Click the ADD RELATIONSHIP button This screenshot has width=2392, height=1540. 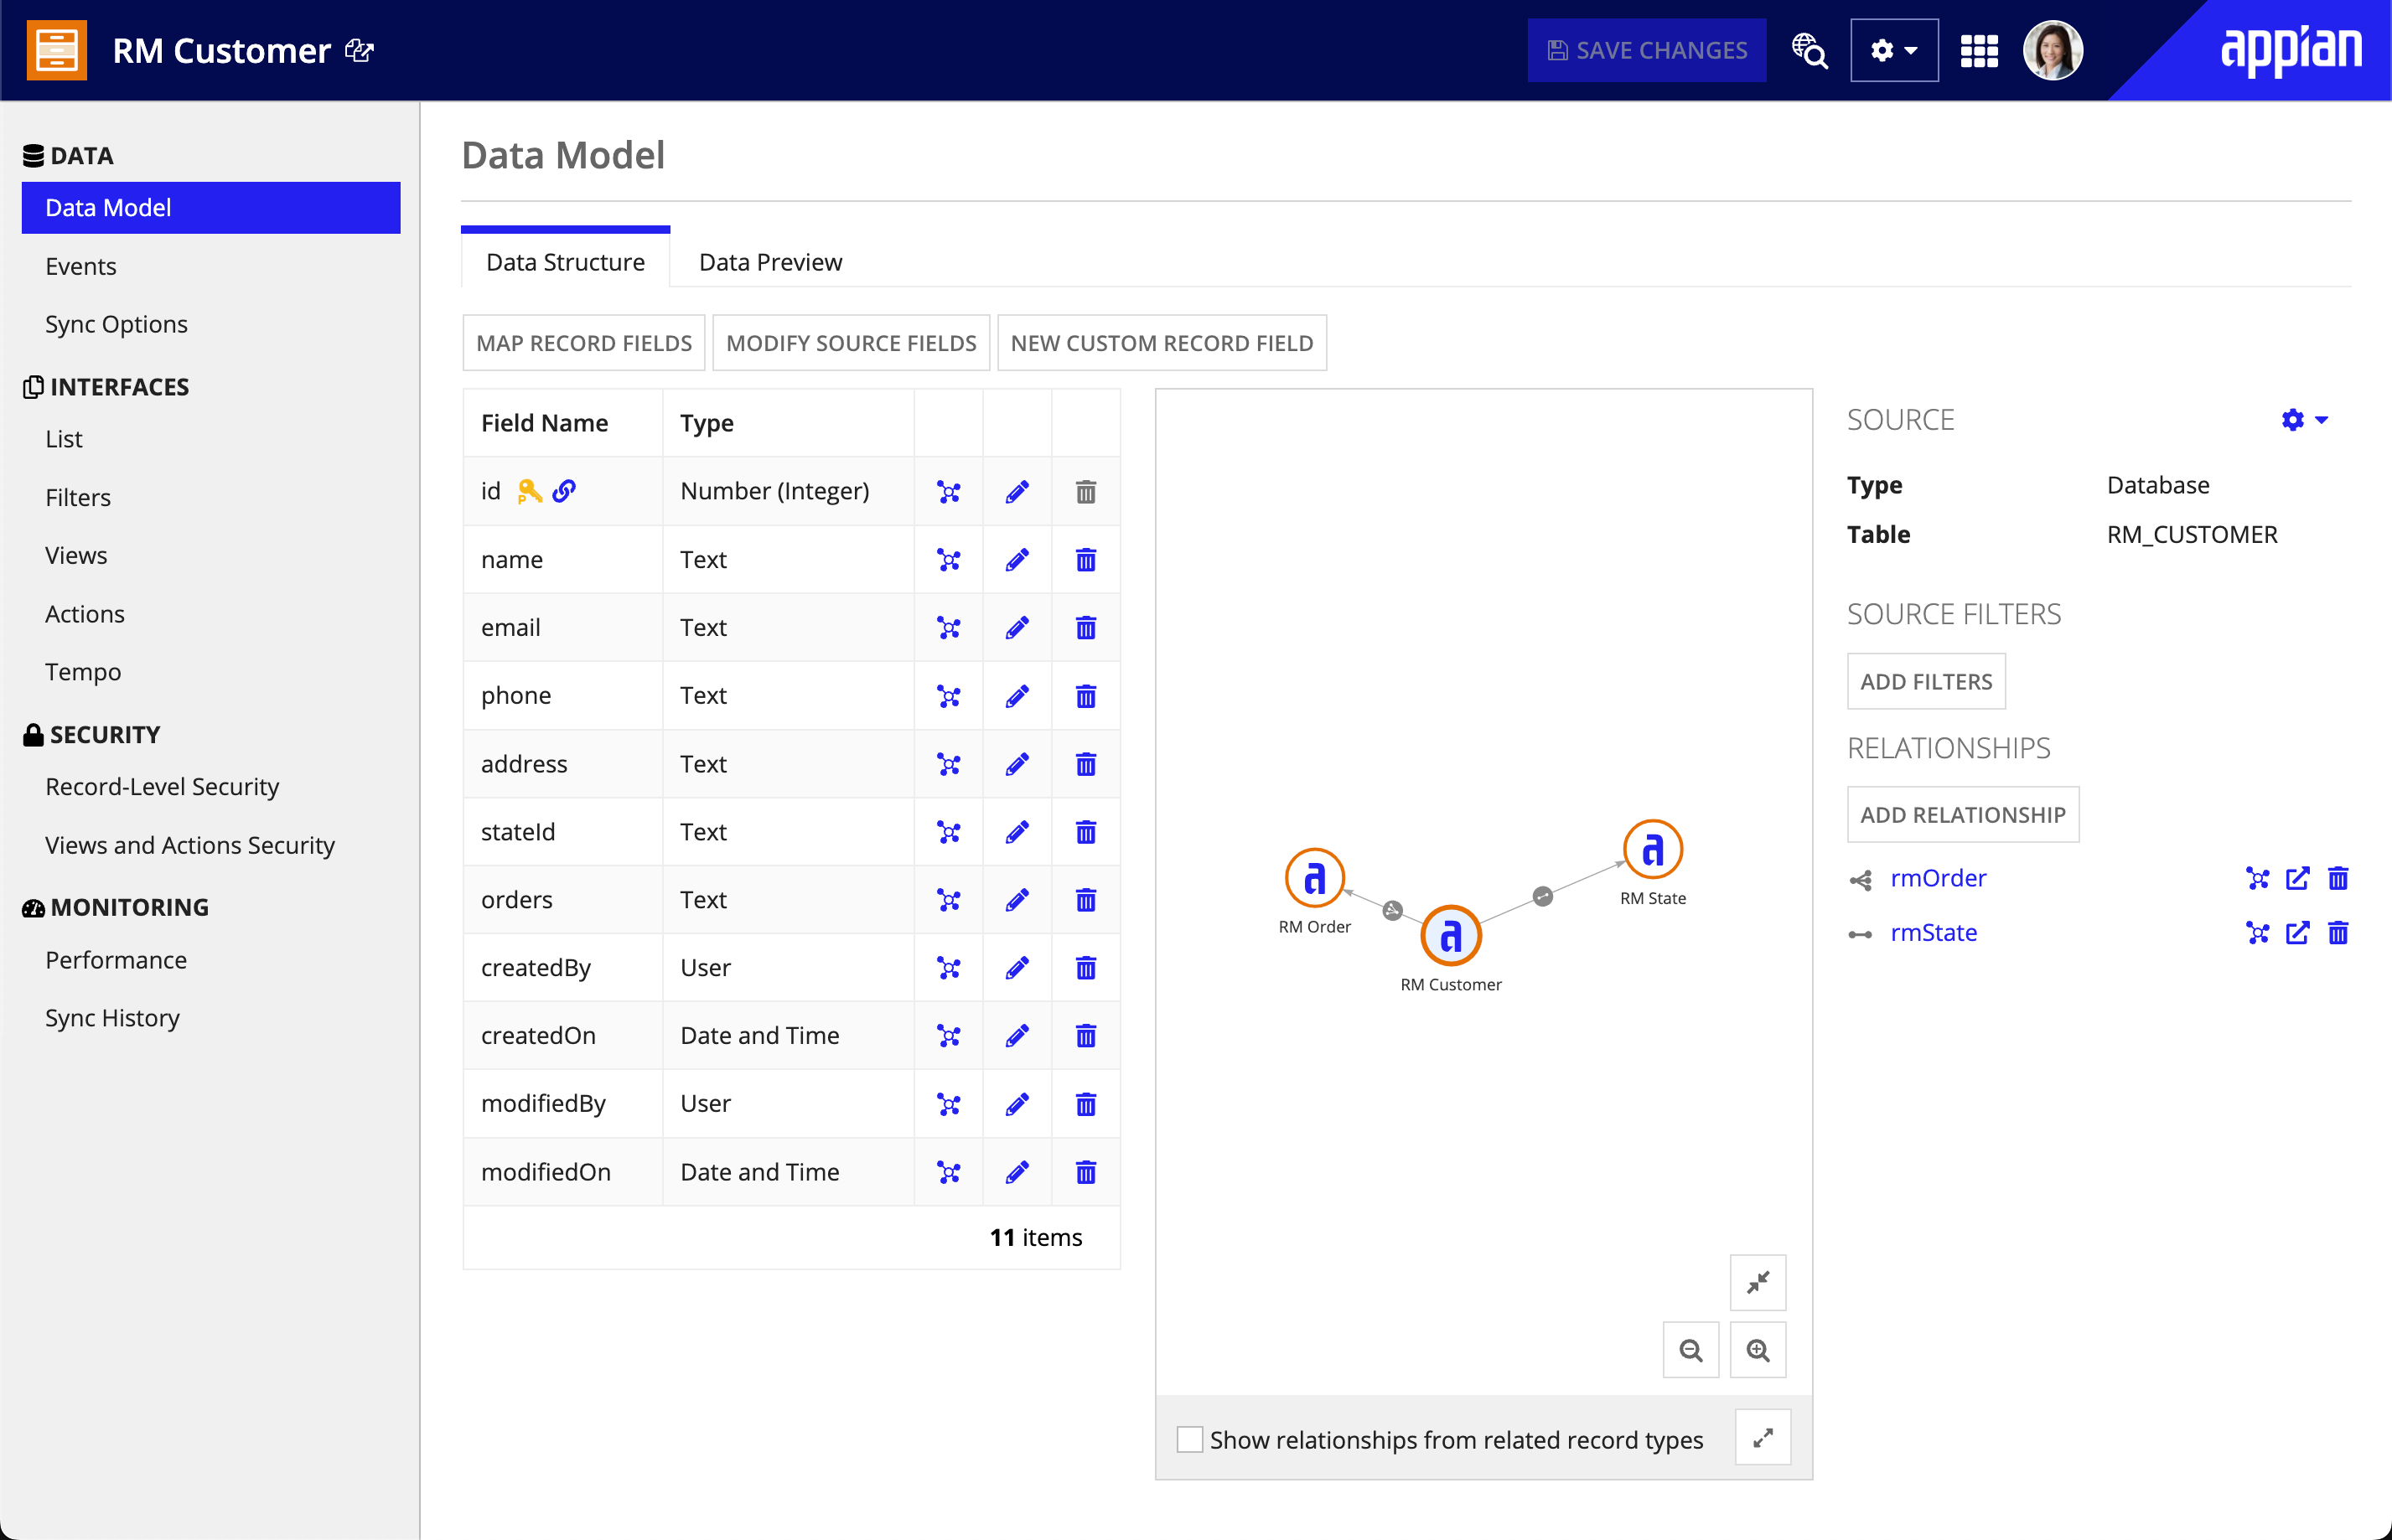(1963, 814)
